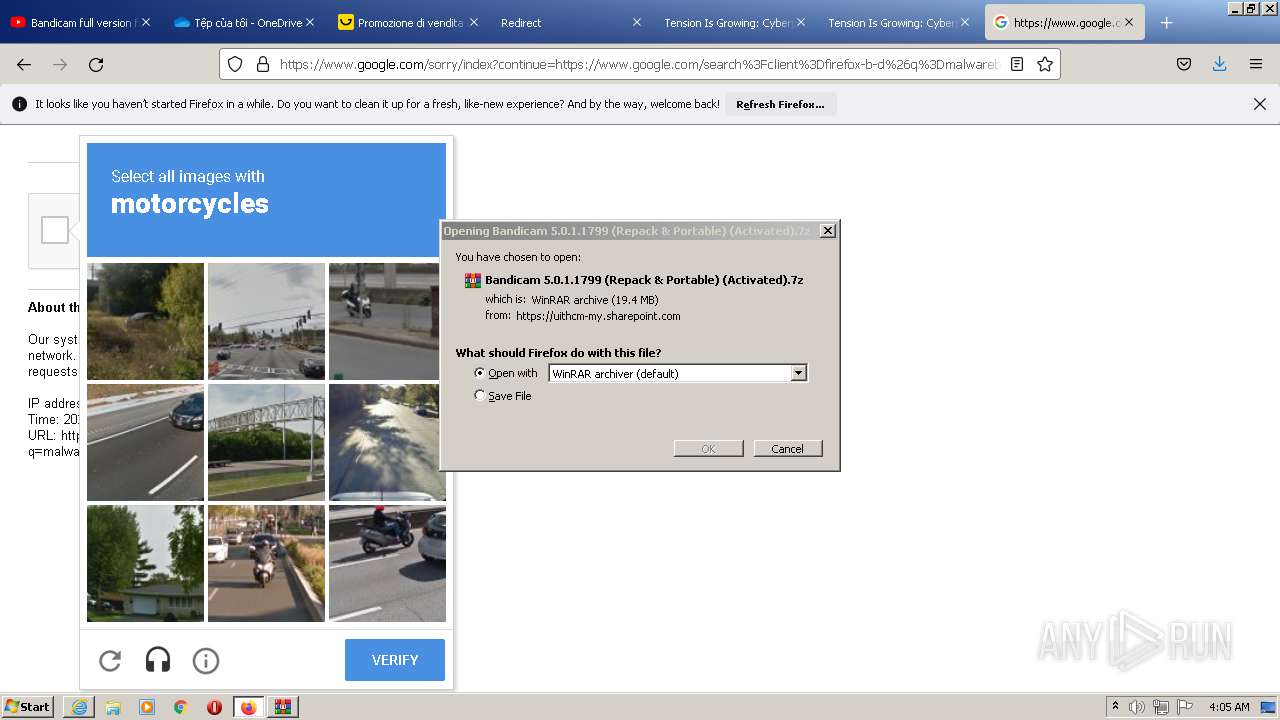Image resolution: width=1280 pixels, height=720 pixels.
Task: Open Windows Explorer folder from taskbar
Action: (113, 707)
